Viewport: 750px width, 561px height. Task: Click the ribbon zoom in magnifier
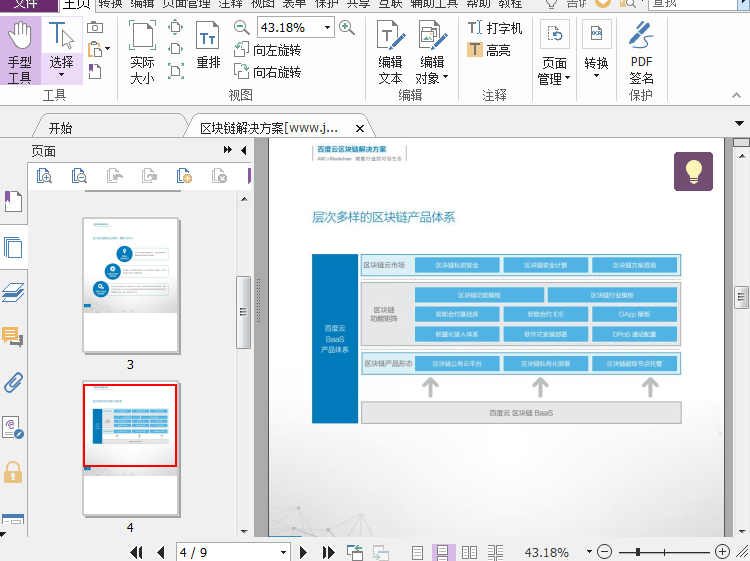point(347,27)
